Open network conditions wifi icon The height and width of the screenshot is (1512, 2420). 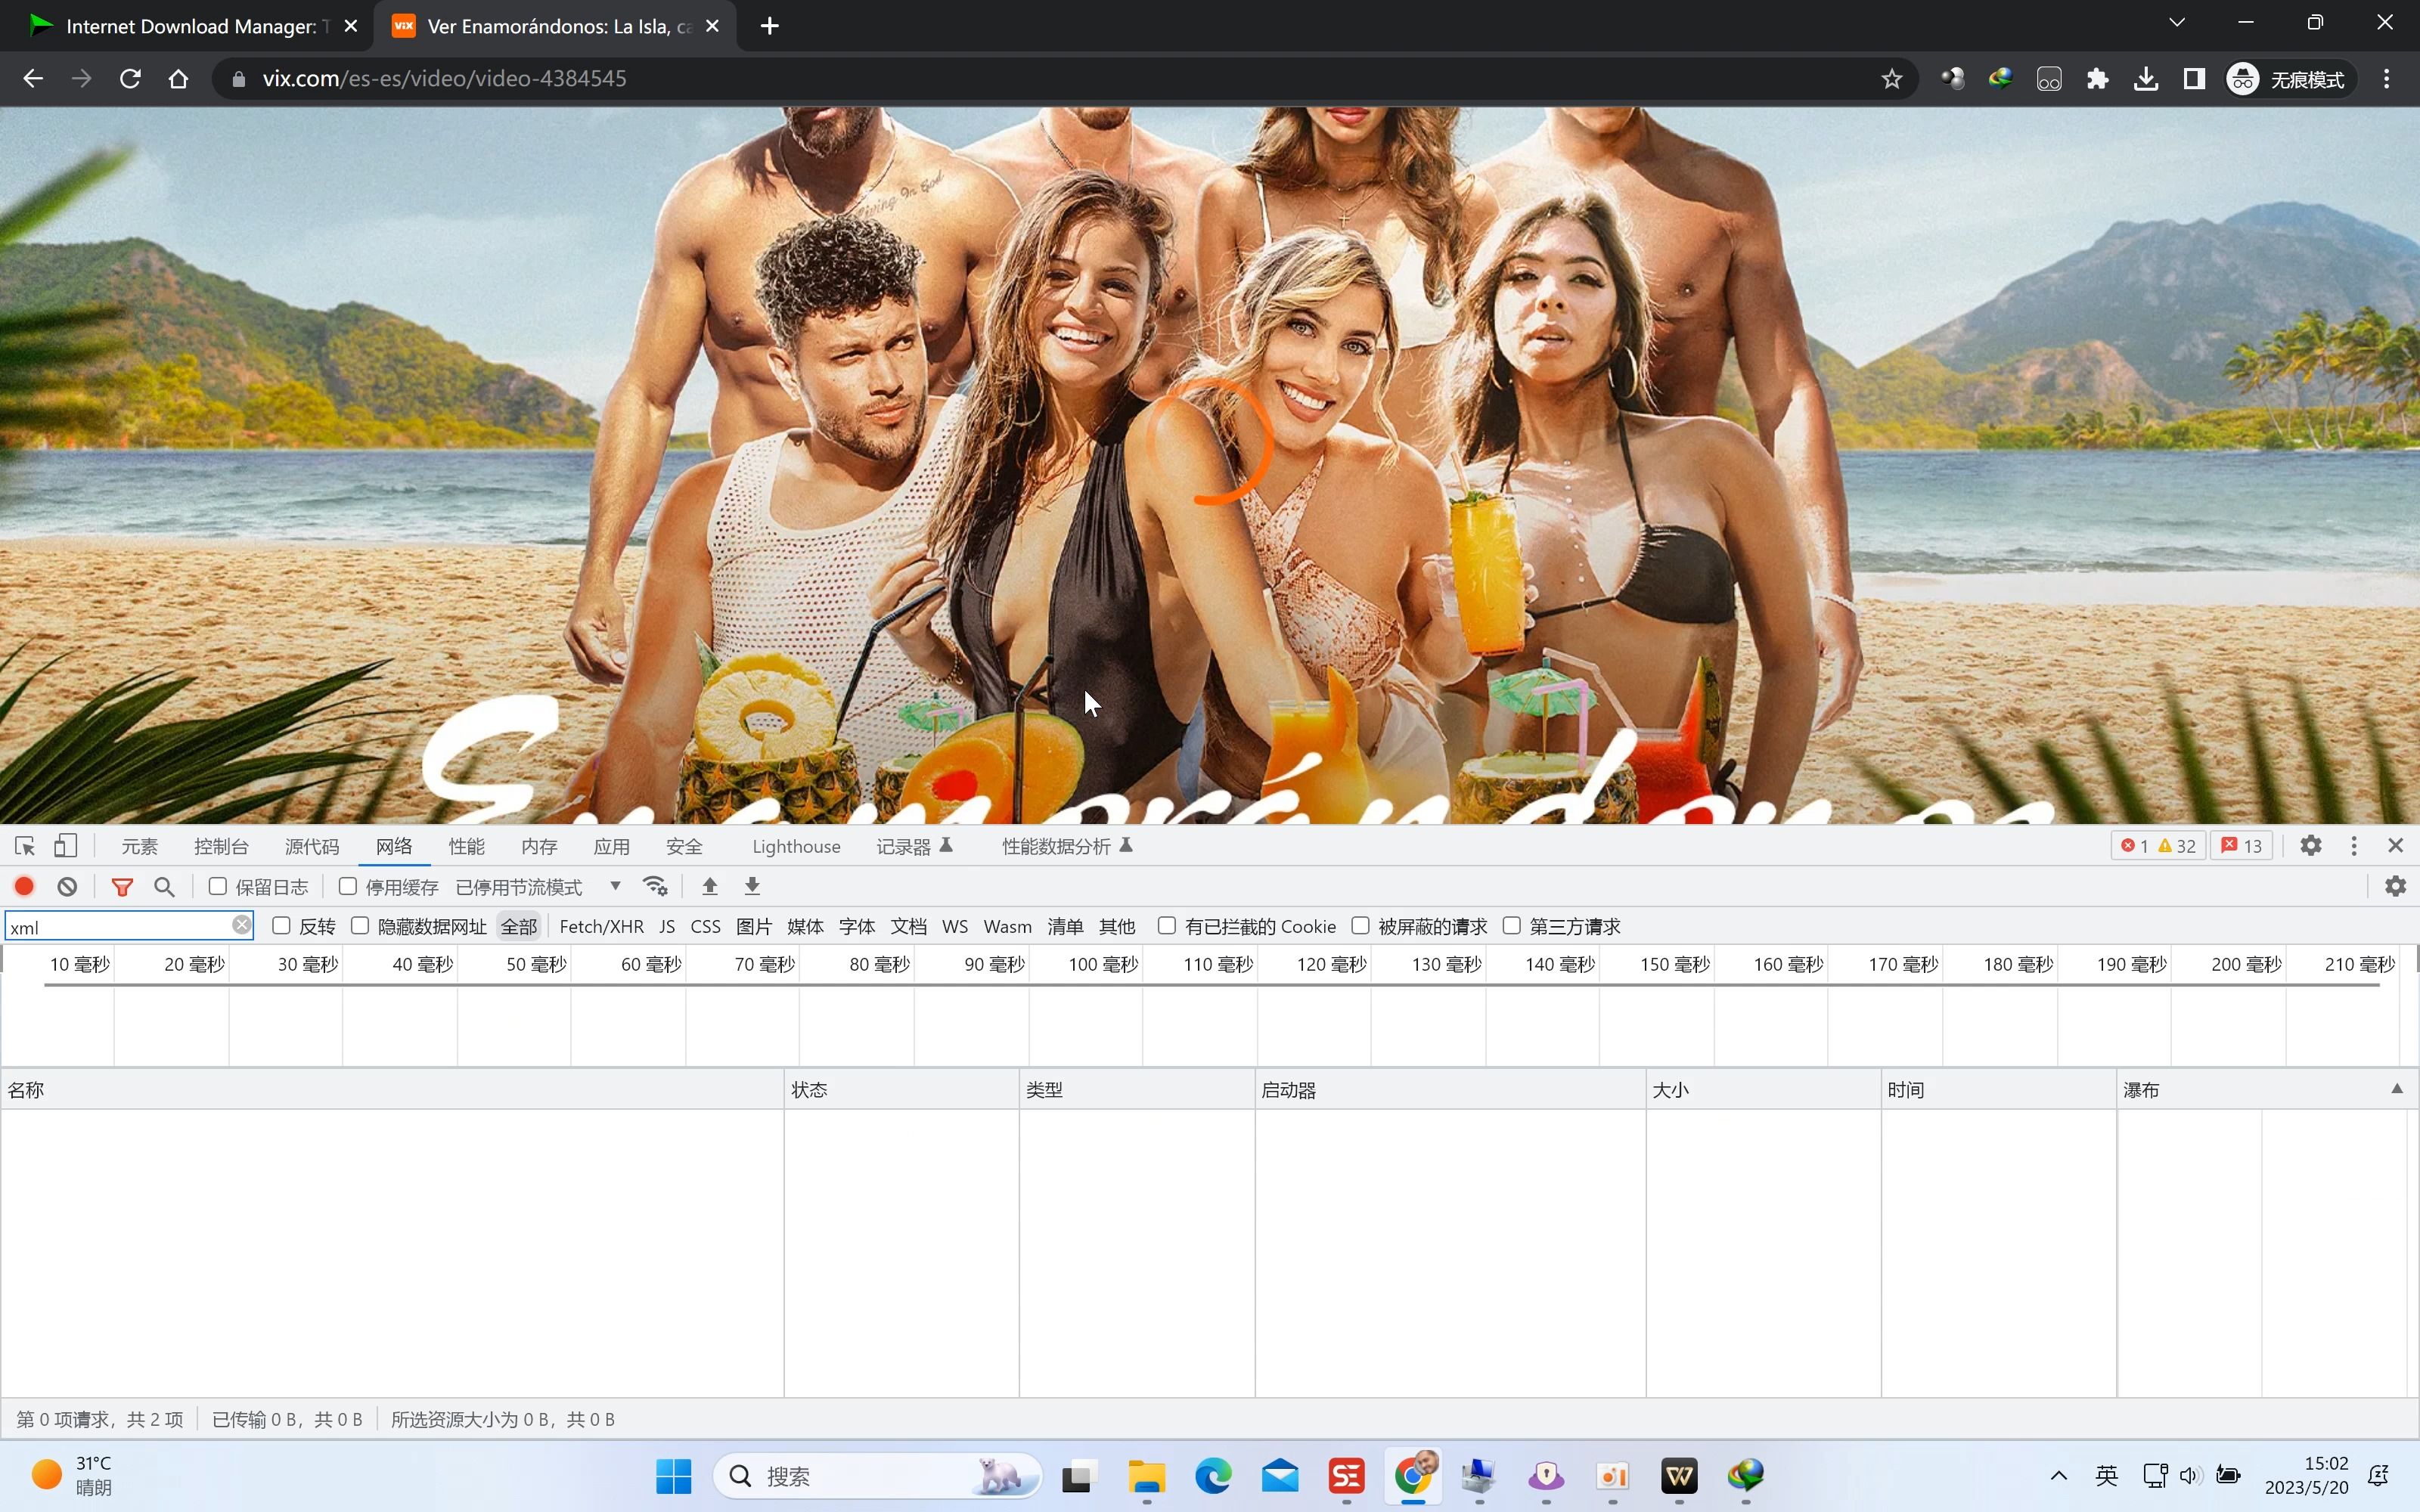click(655, 886)
